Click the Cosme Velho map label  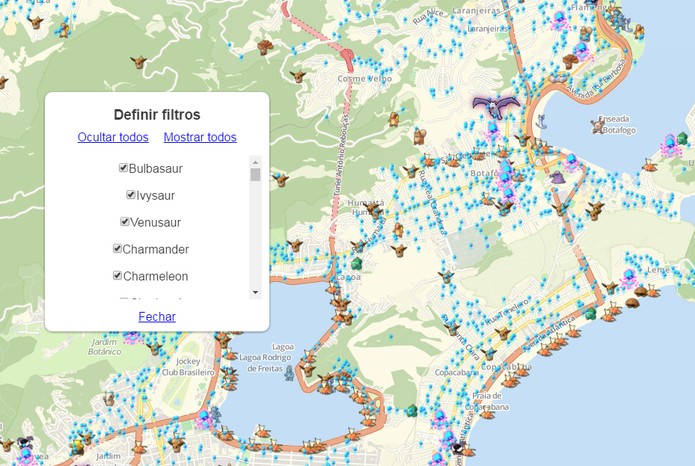(x=364, y=78)
